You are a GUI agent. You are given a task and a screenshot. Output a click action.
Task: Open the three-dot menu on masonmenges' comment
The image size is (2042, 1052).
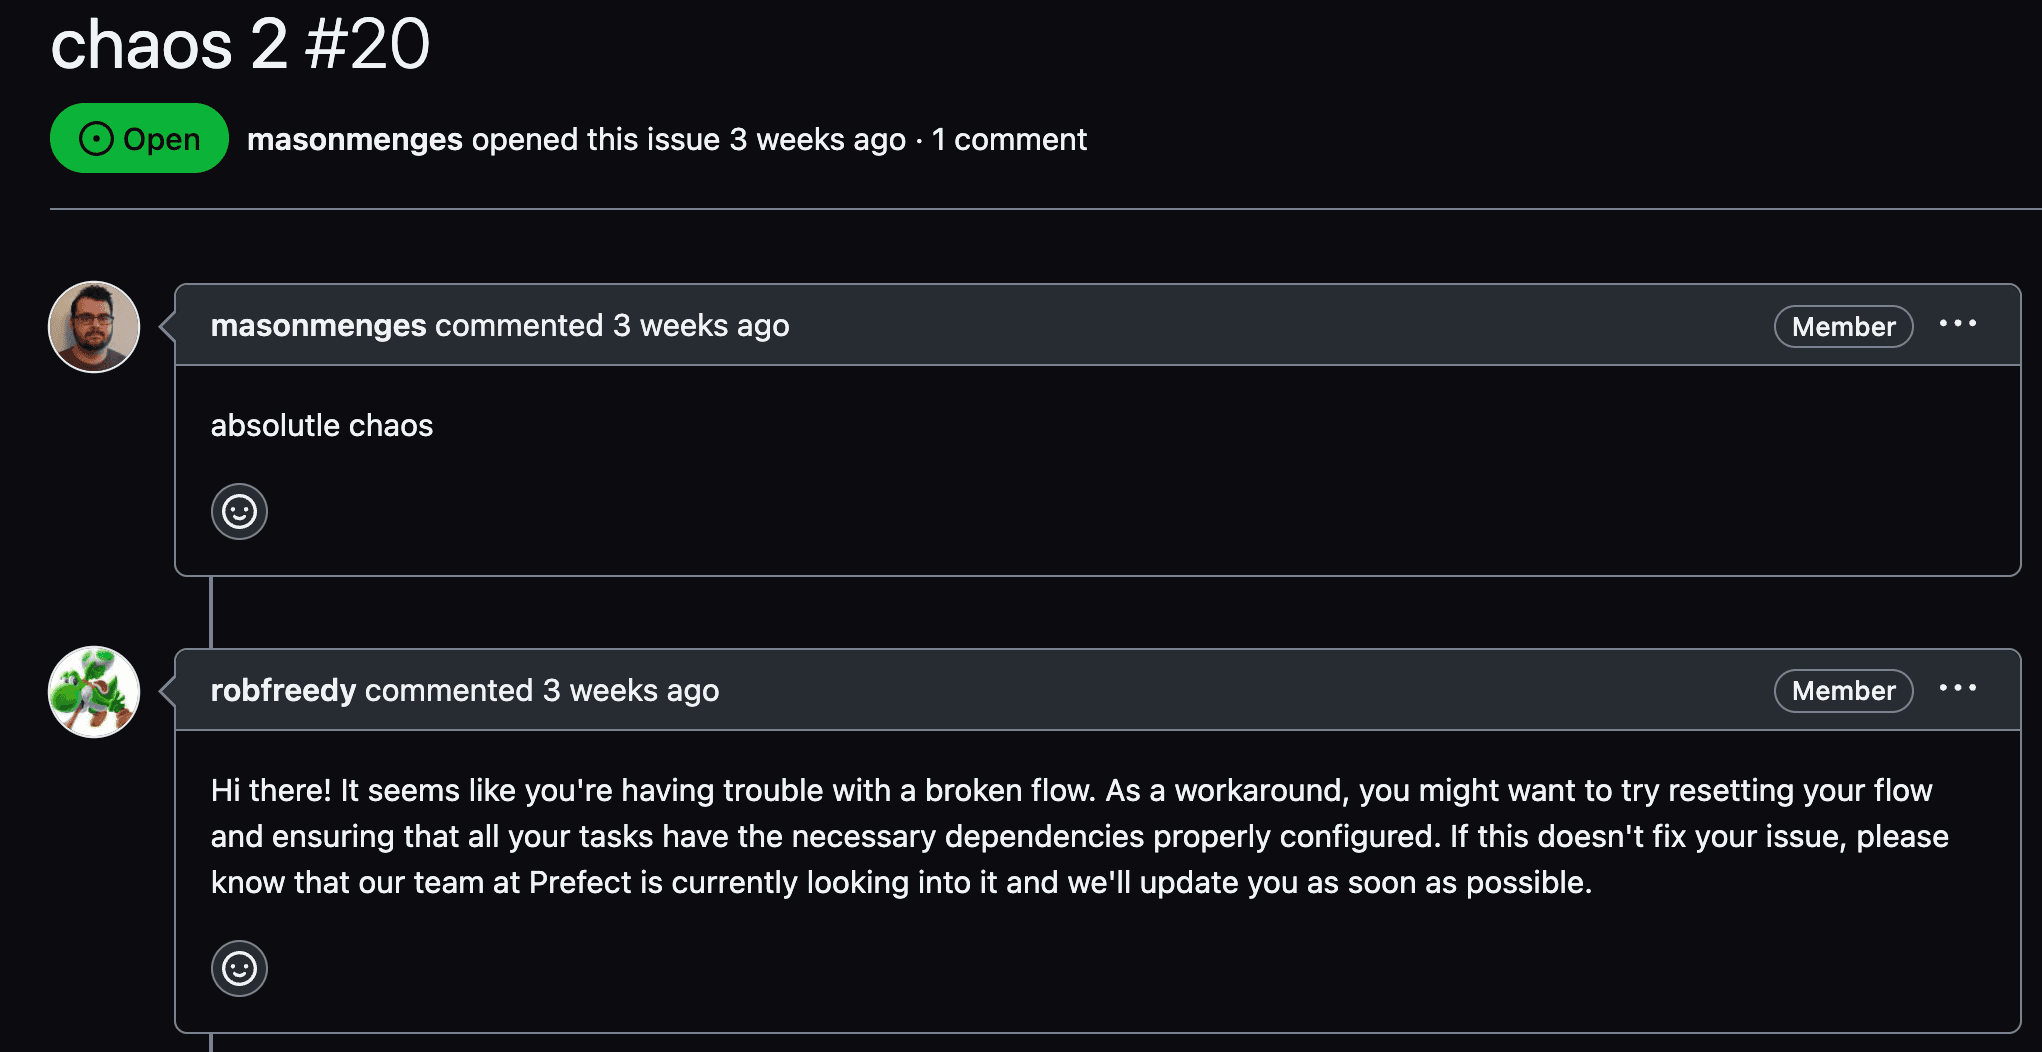coord(1957,324)
